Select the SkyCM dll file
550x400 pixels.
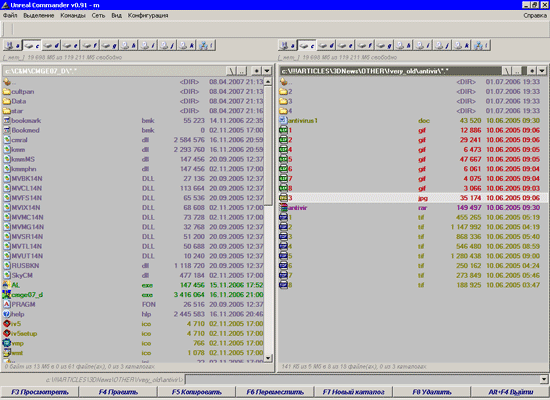pos(133,275)
